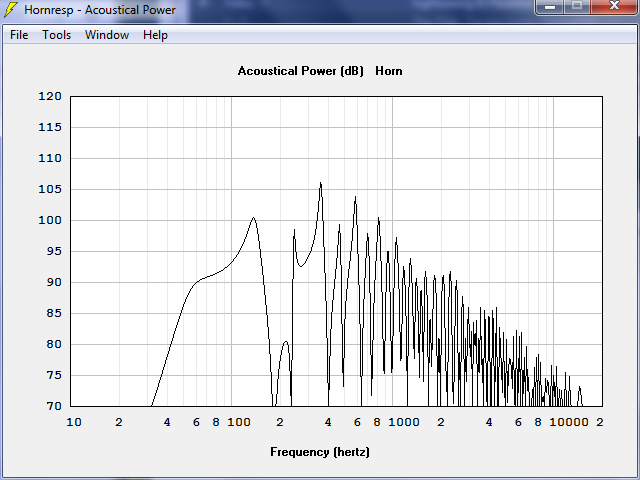
Task: Click the 85 dB y-axis label
Action: pyautogui.click(x=54, y=313)
